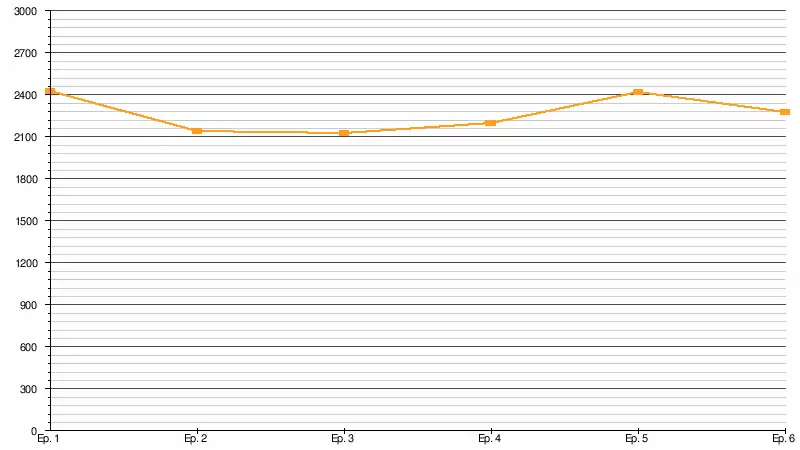Click the 1500 y-axis label

(x=26, y=221)
